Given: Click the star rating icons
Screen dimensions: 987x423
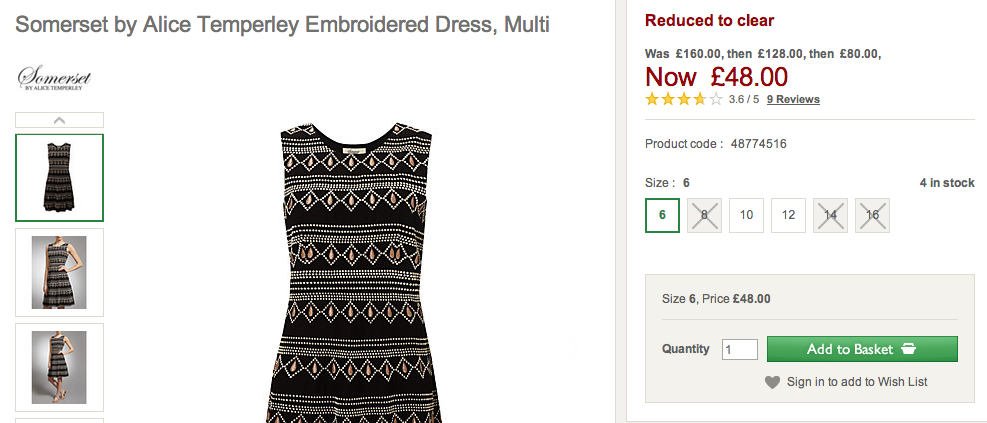Looking at the screenshot, I should pos(684,99).
